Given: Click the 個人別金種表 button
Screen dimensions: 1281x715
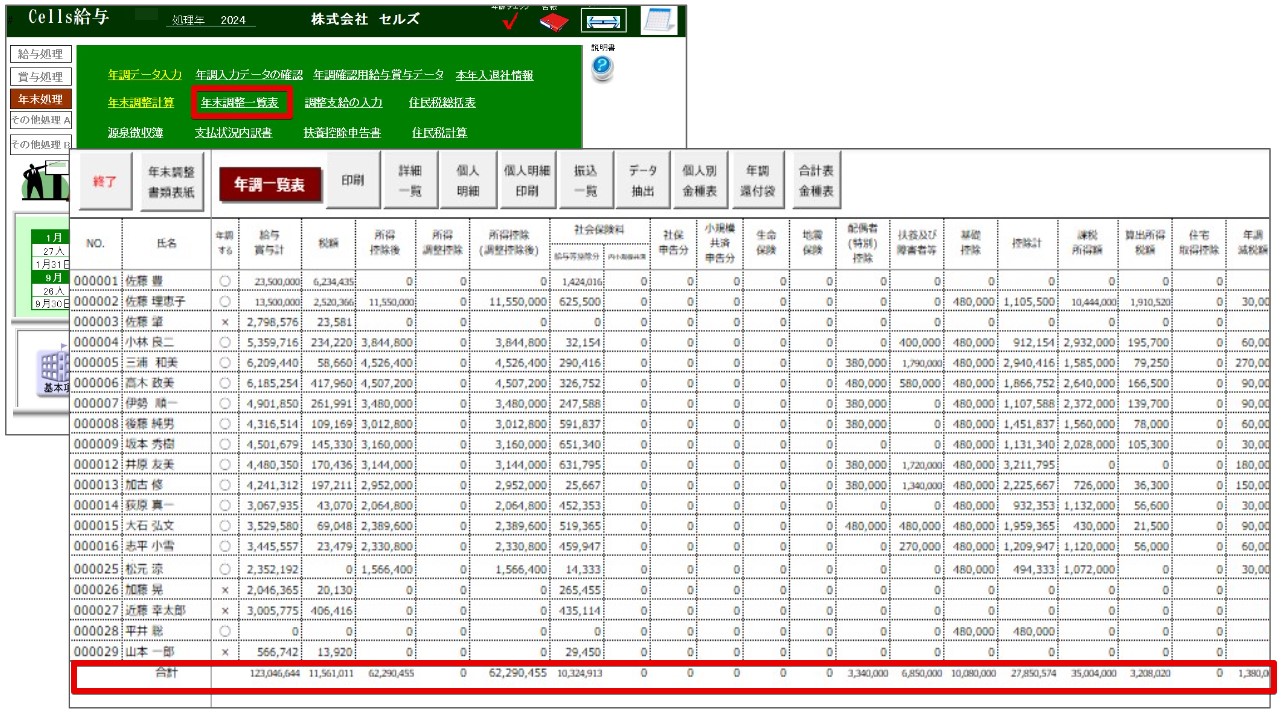Looking at the screenshot, I should click(700, 181).
